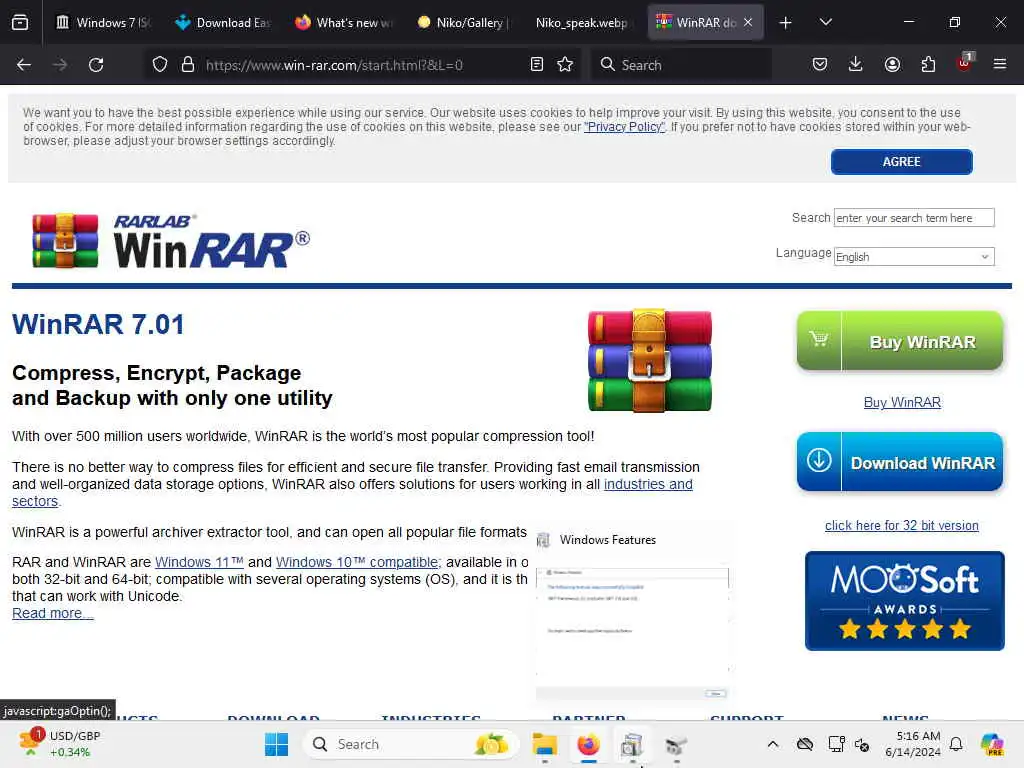Click the Windows Features window preview
The height and width of the screenshot is (768, 1024).
(x=632, y=614)
